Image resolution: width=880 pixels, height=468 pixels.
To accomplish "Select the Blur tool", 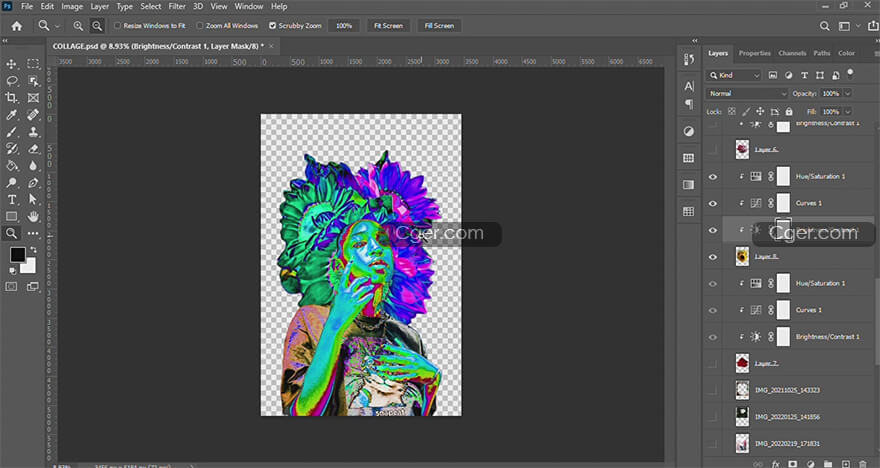I will tap(33, 166).
